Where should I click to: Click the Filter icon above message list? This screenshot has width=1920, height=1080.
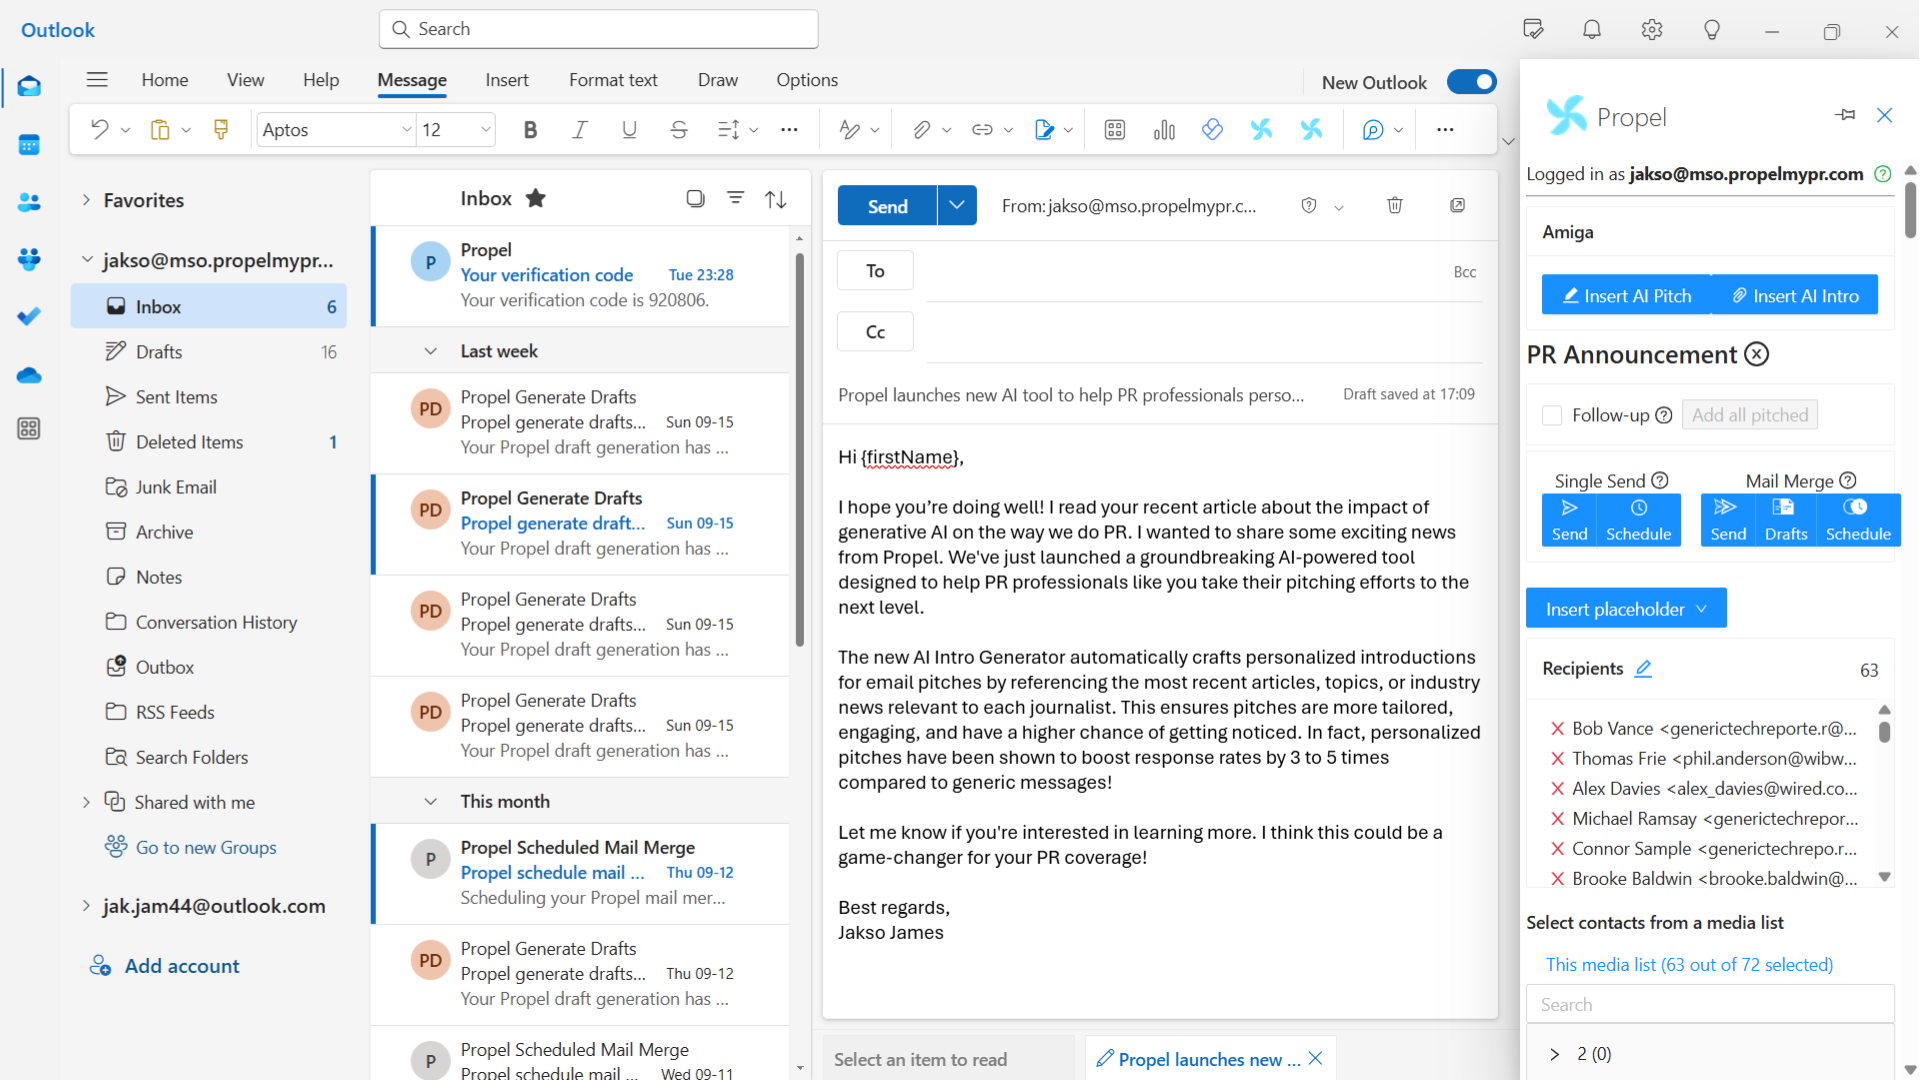coord(735,198)
